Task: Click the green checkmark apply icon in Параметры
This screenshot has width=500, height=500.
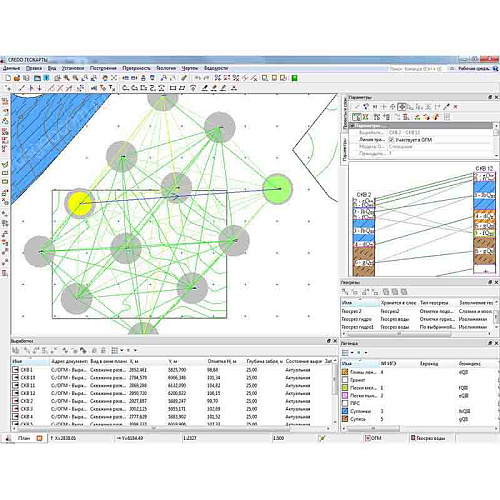Action: point(357,107)
